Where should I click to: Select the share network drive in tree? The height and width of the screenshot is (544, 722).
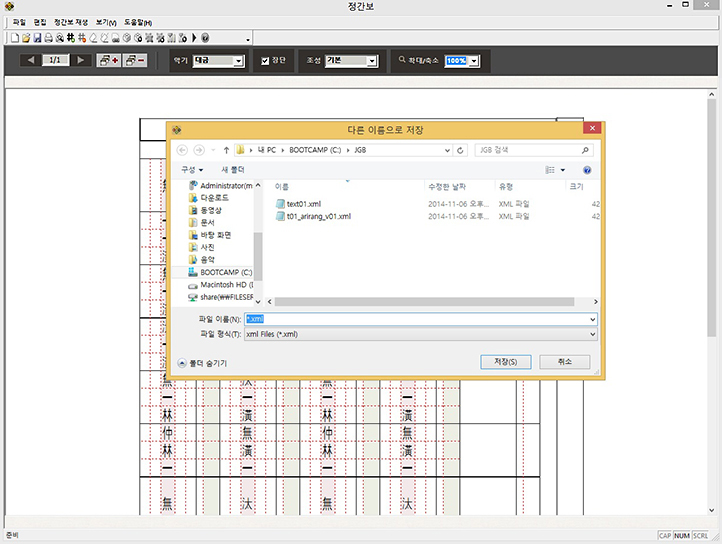click(221, 297)
